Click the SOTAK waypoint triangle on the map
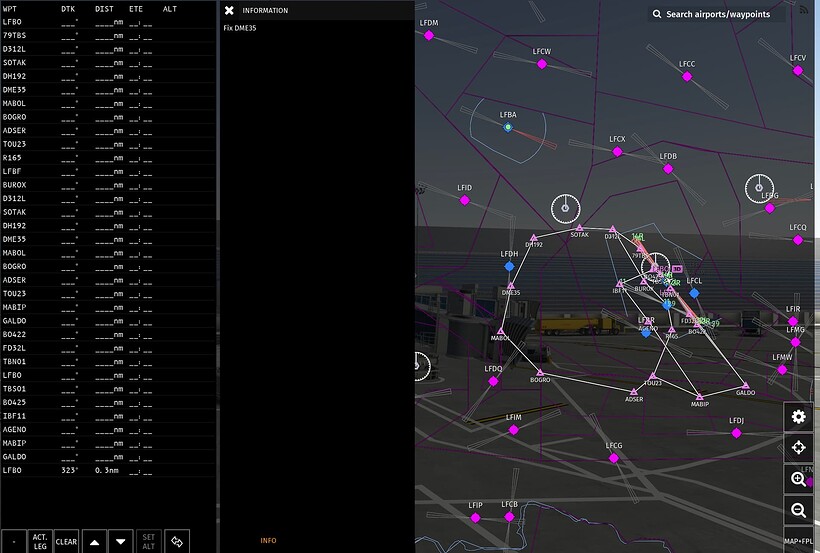This screenshot has width=820, height=553. (x=579, y=228)
